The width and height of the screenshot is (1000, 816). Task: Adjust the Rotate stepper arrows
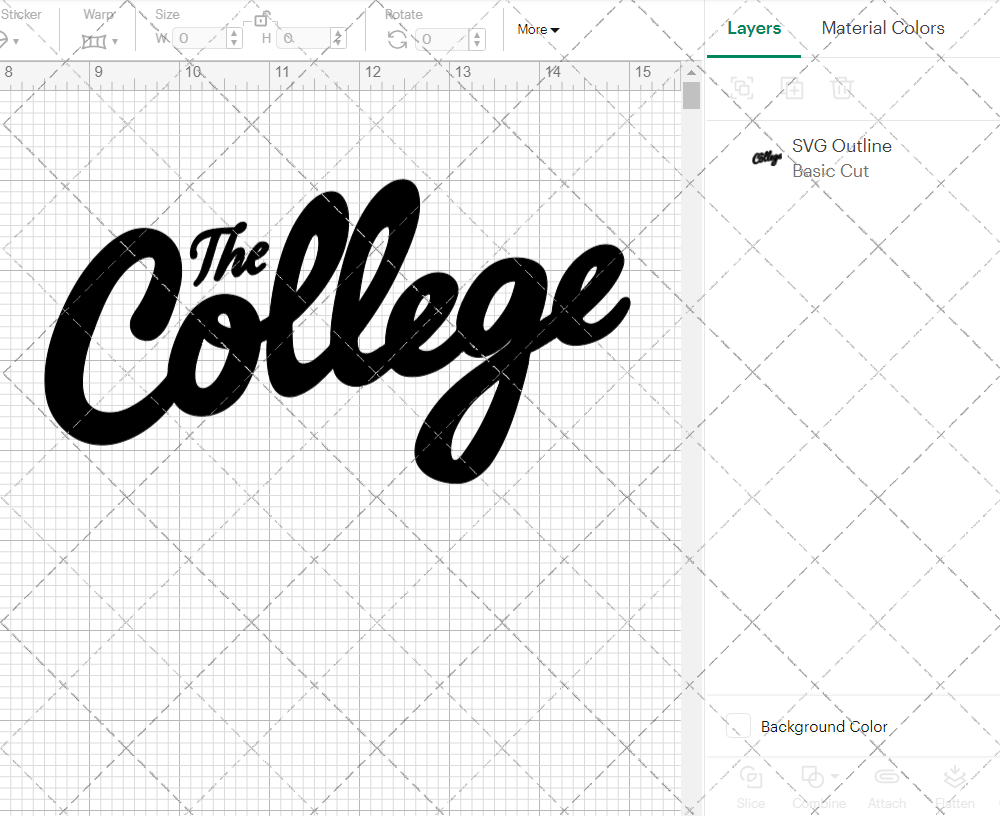coord(476,39)
